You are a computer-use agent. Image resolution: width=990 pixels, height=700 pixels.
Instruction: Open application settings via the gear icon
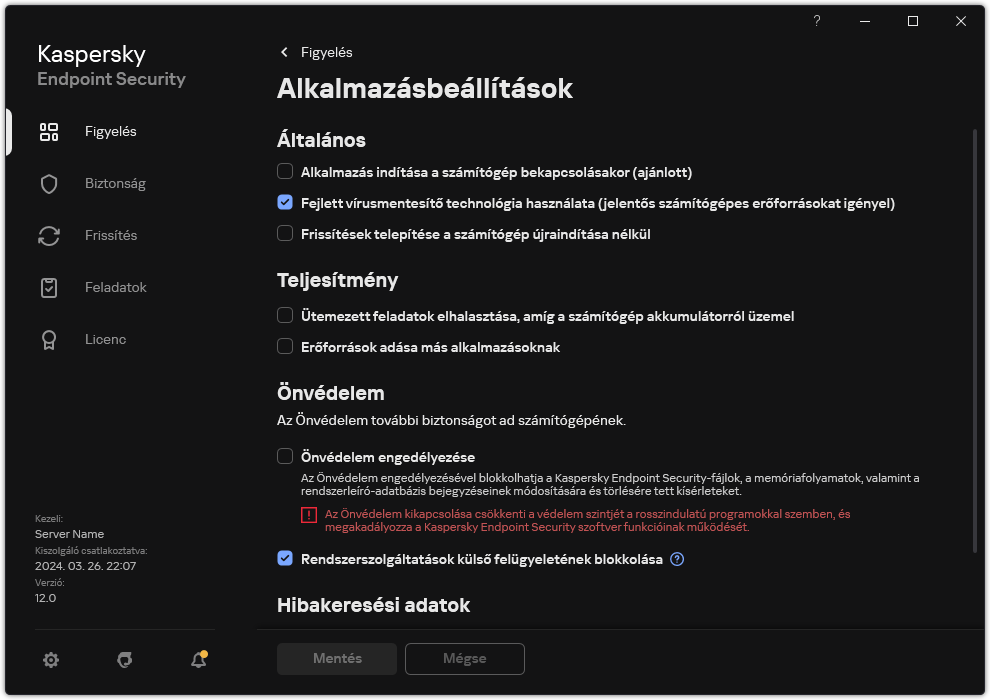51,660
